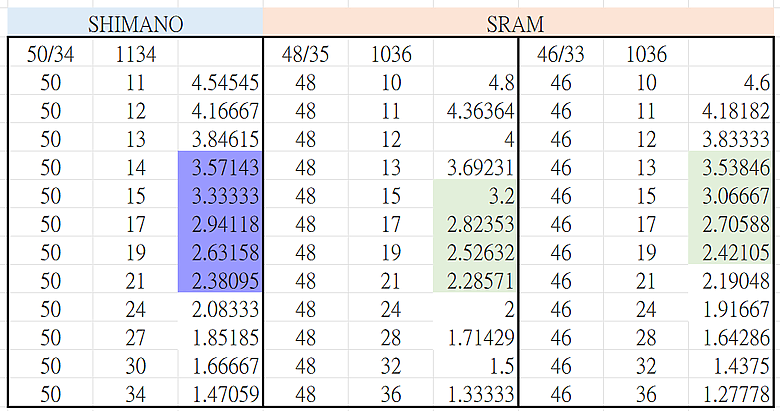Pick the green cell 2.52632
This screenshot has width=780, height=411.
click(476, 252)
